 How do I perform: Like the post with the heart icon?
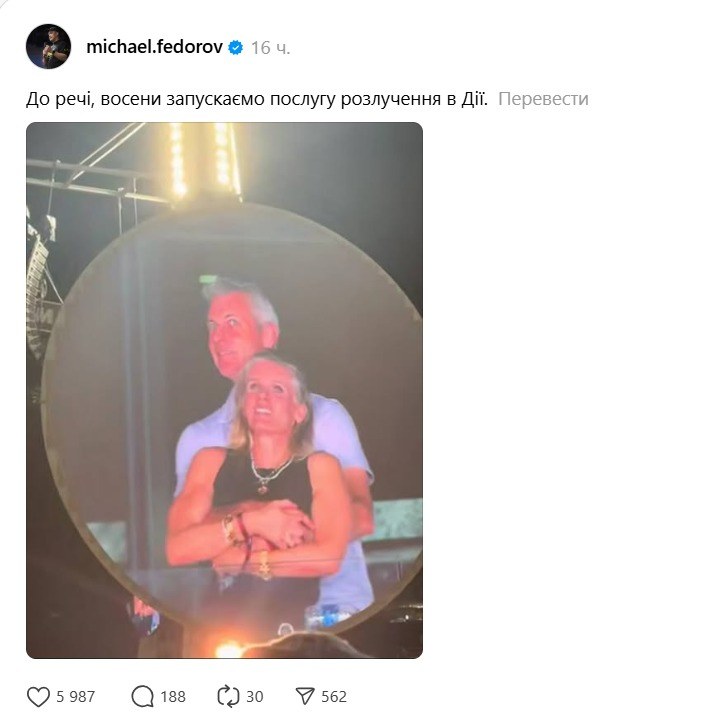click(x=38, y=696)
